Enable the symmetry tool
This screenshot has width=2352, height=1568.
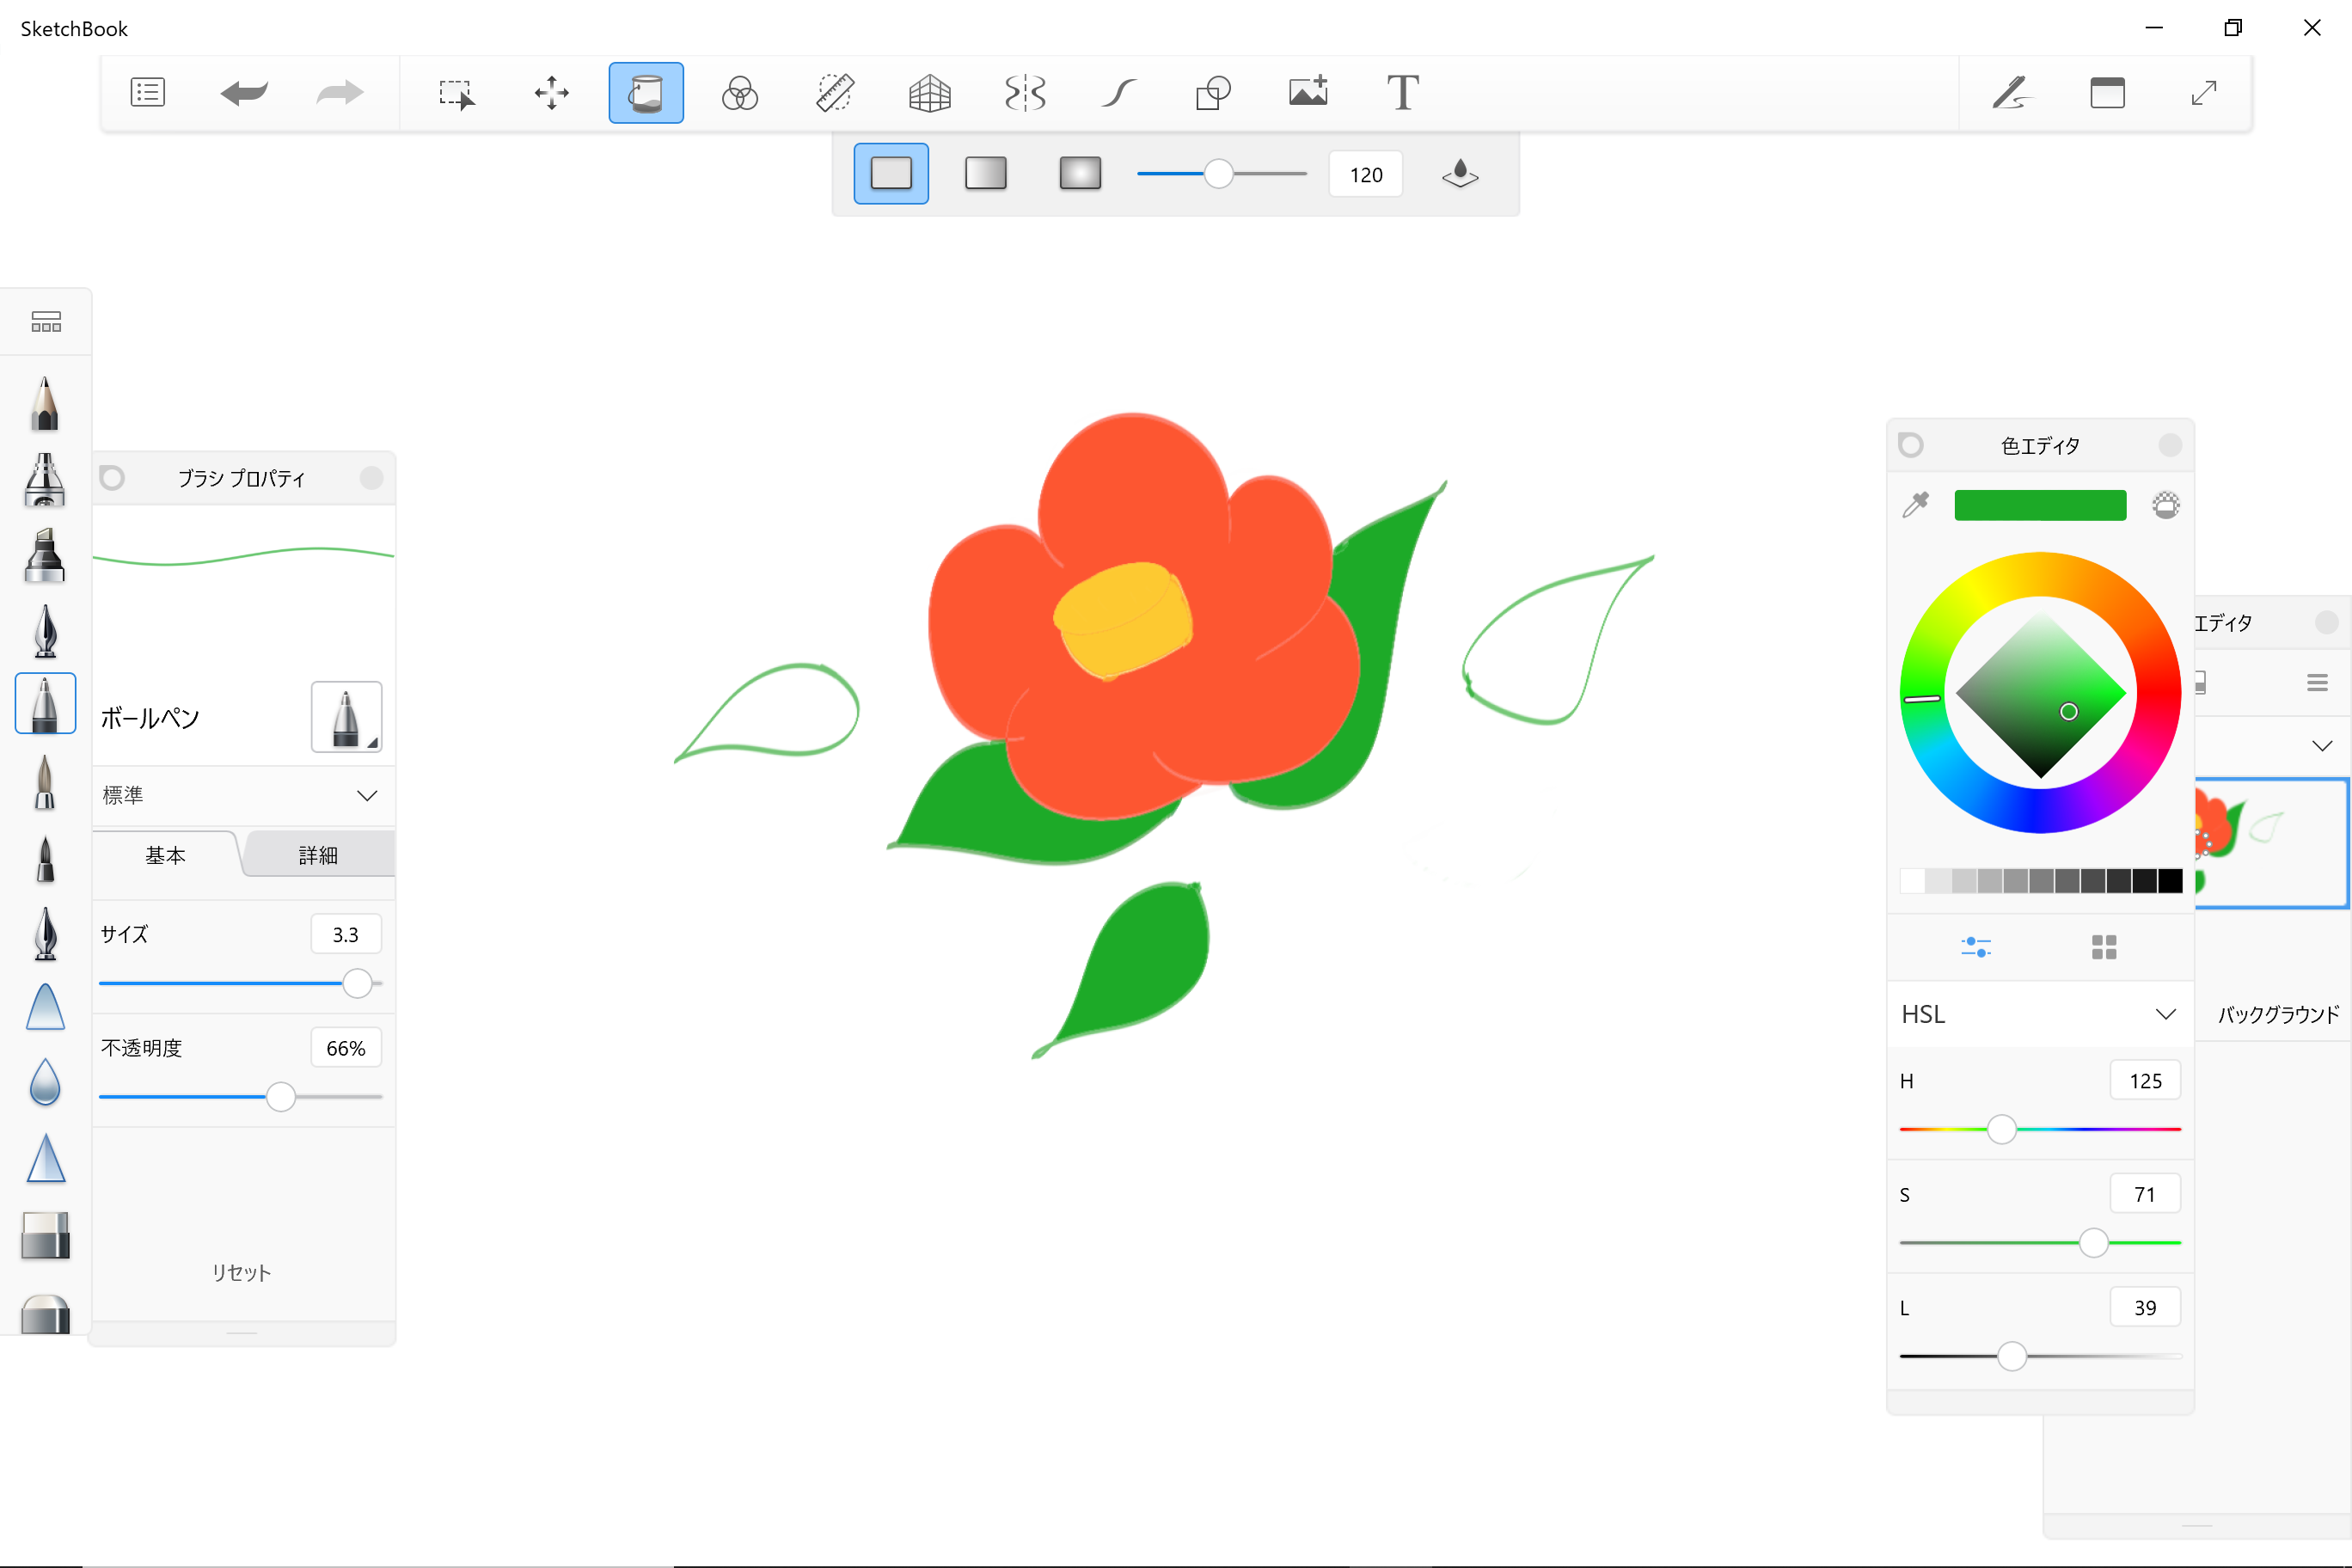point(1024,93)
